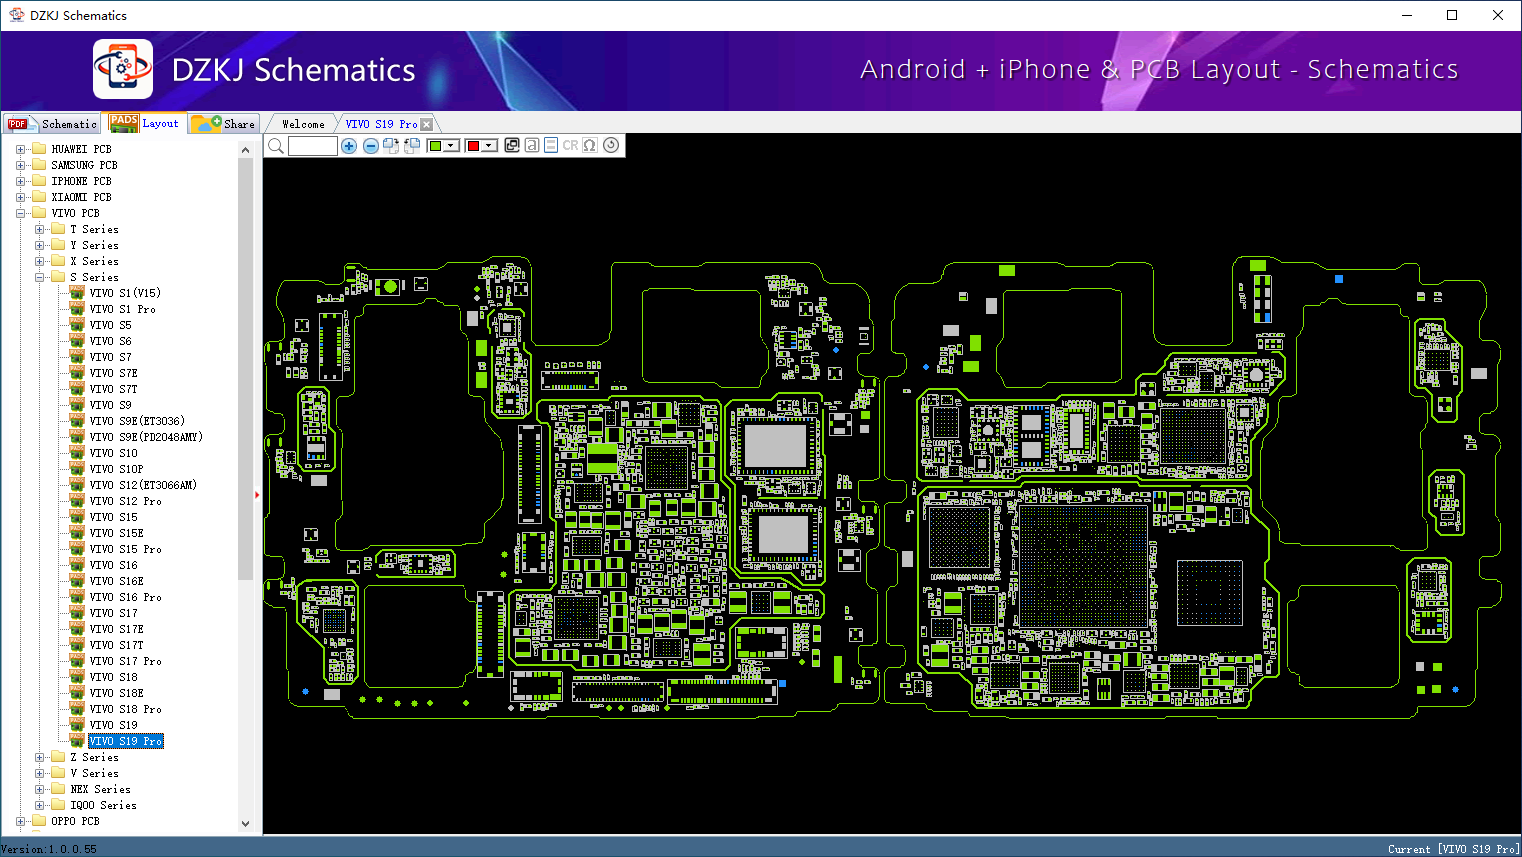Expand the HUAWEI PCB folder
Screen dimensions: 1522x857
(20, 149)
